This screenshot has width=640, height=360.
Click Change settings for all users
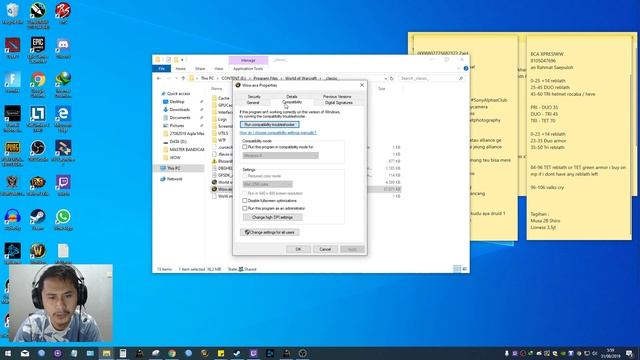click(269, 232)
